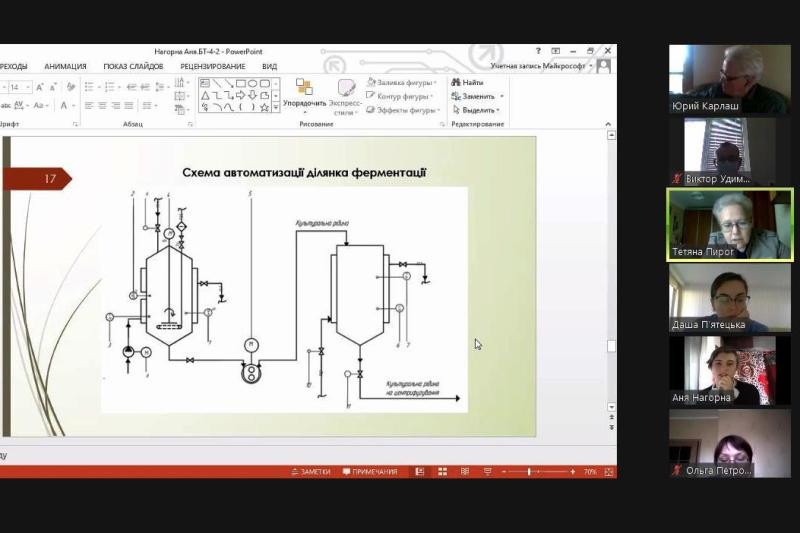Switch to slide sorter view
800x533 pixels.
tap(442, 471)
